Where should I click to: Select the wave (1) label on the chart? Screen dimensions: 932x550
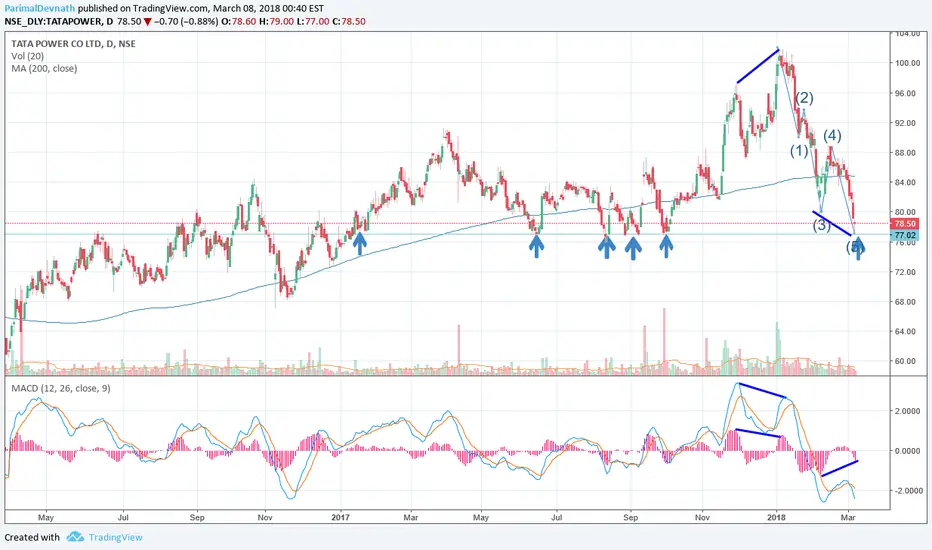(x=799, y=151)
